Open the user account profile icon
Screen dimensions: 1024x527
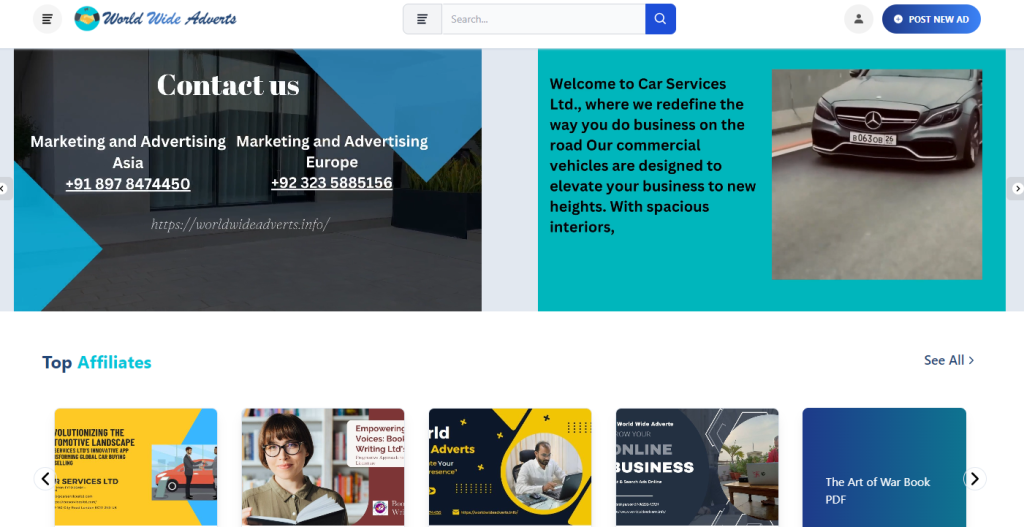point(859,19)
